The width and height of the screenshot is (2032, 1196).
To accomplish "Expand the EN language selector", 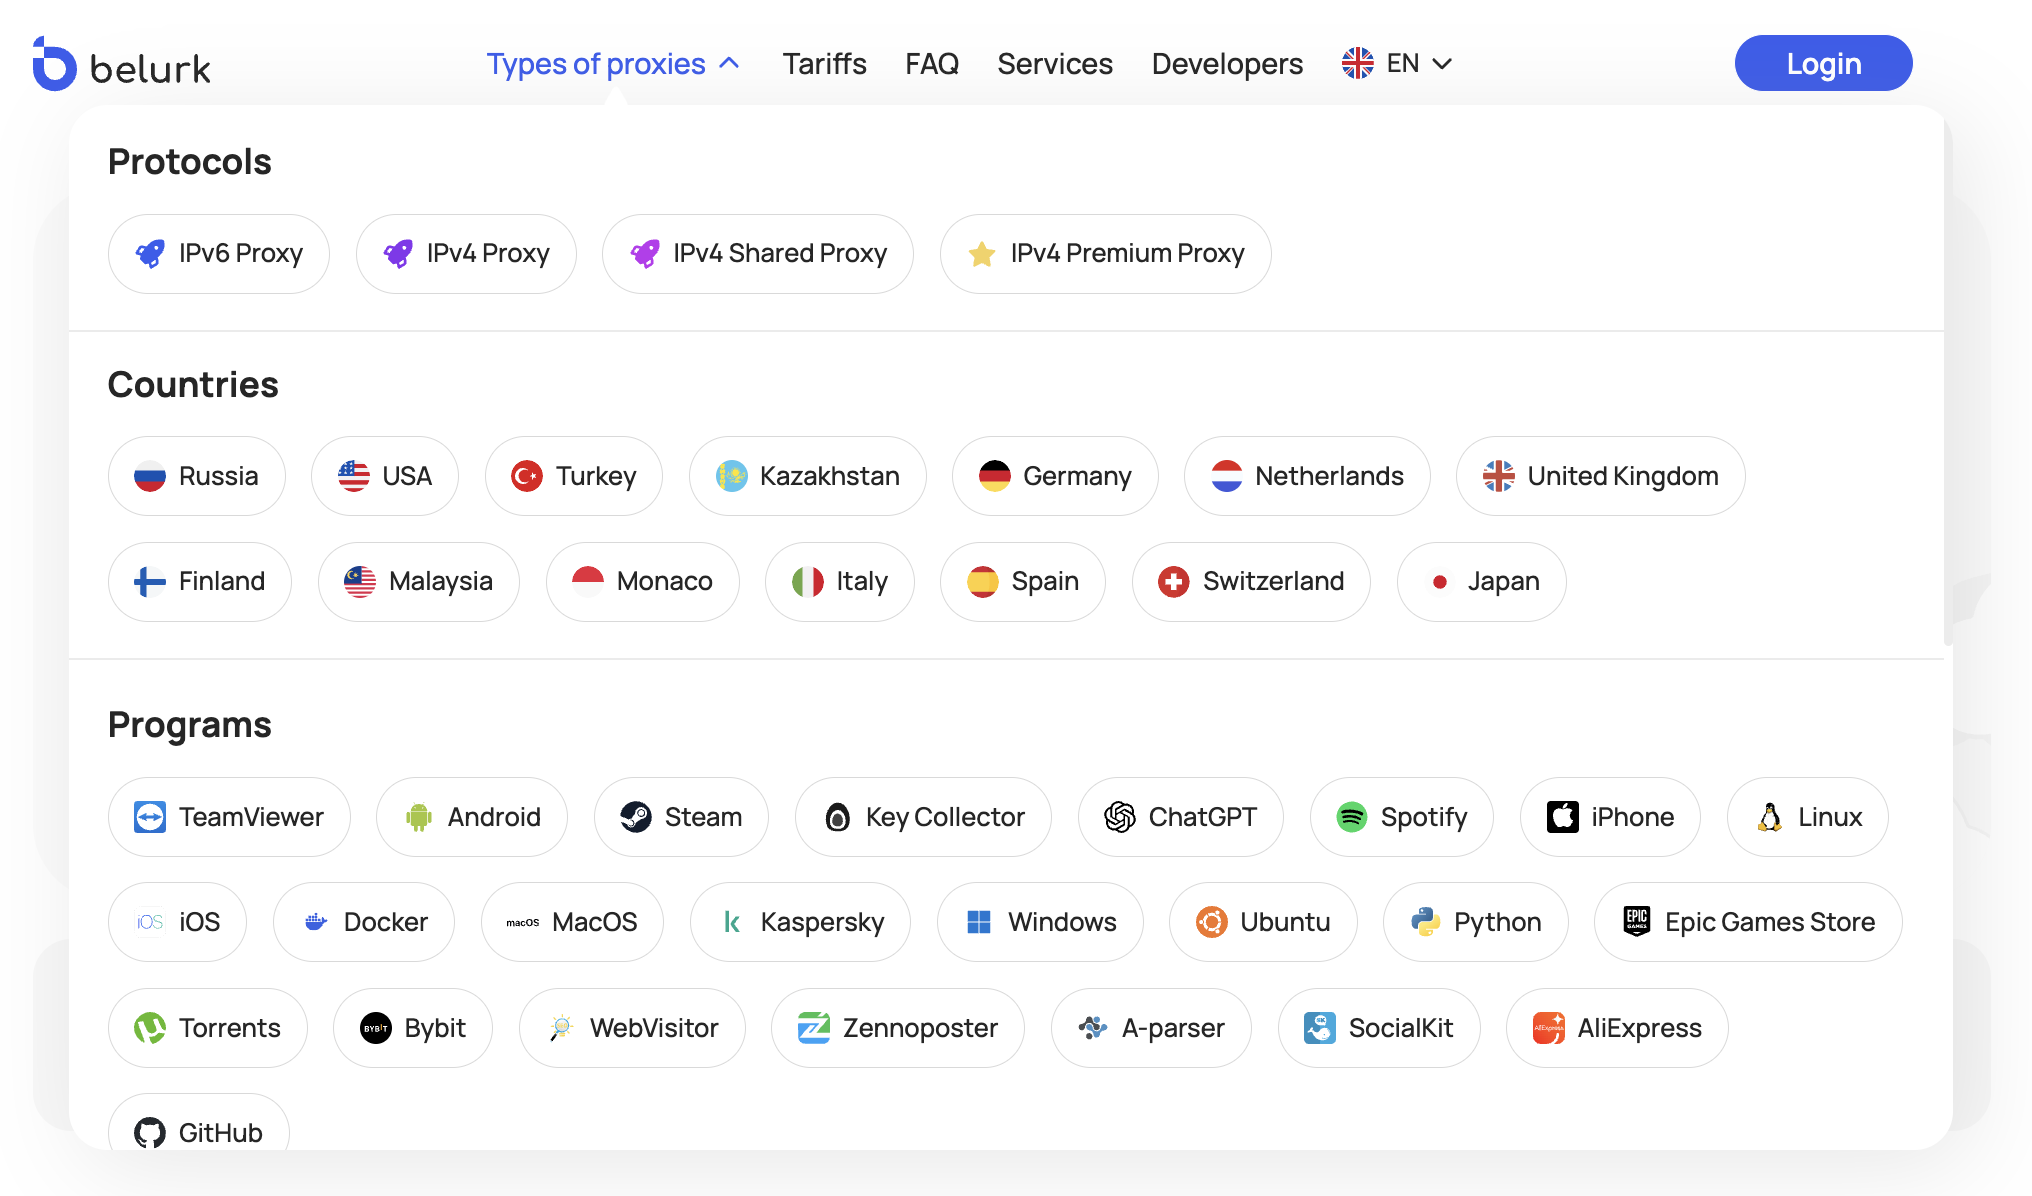I will click(1397, 64).
